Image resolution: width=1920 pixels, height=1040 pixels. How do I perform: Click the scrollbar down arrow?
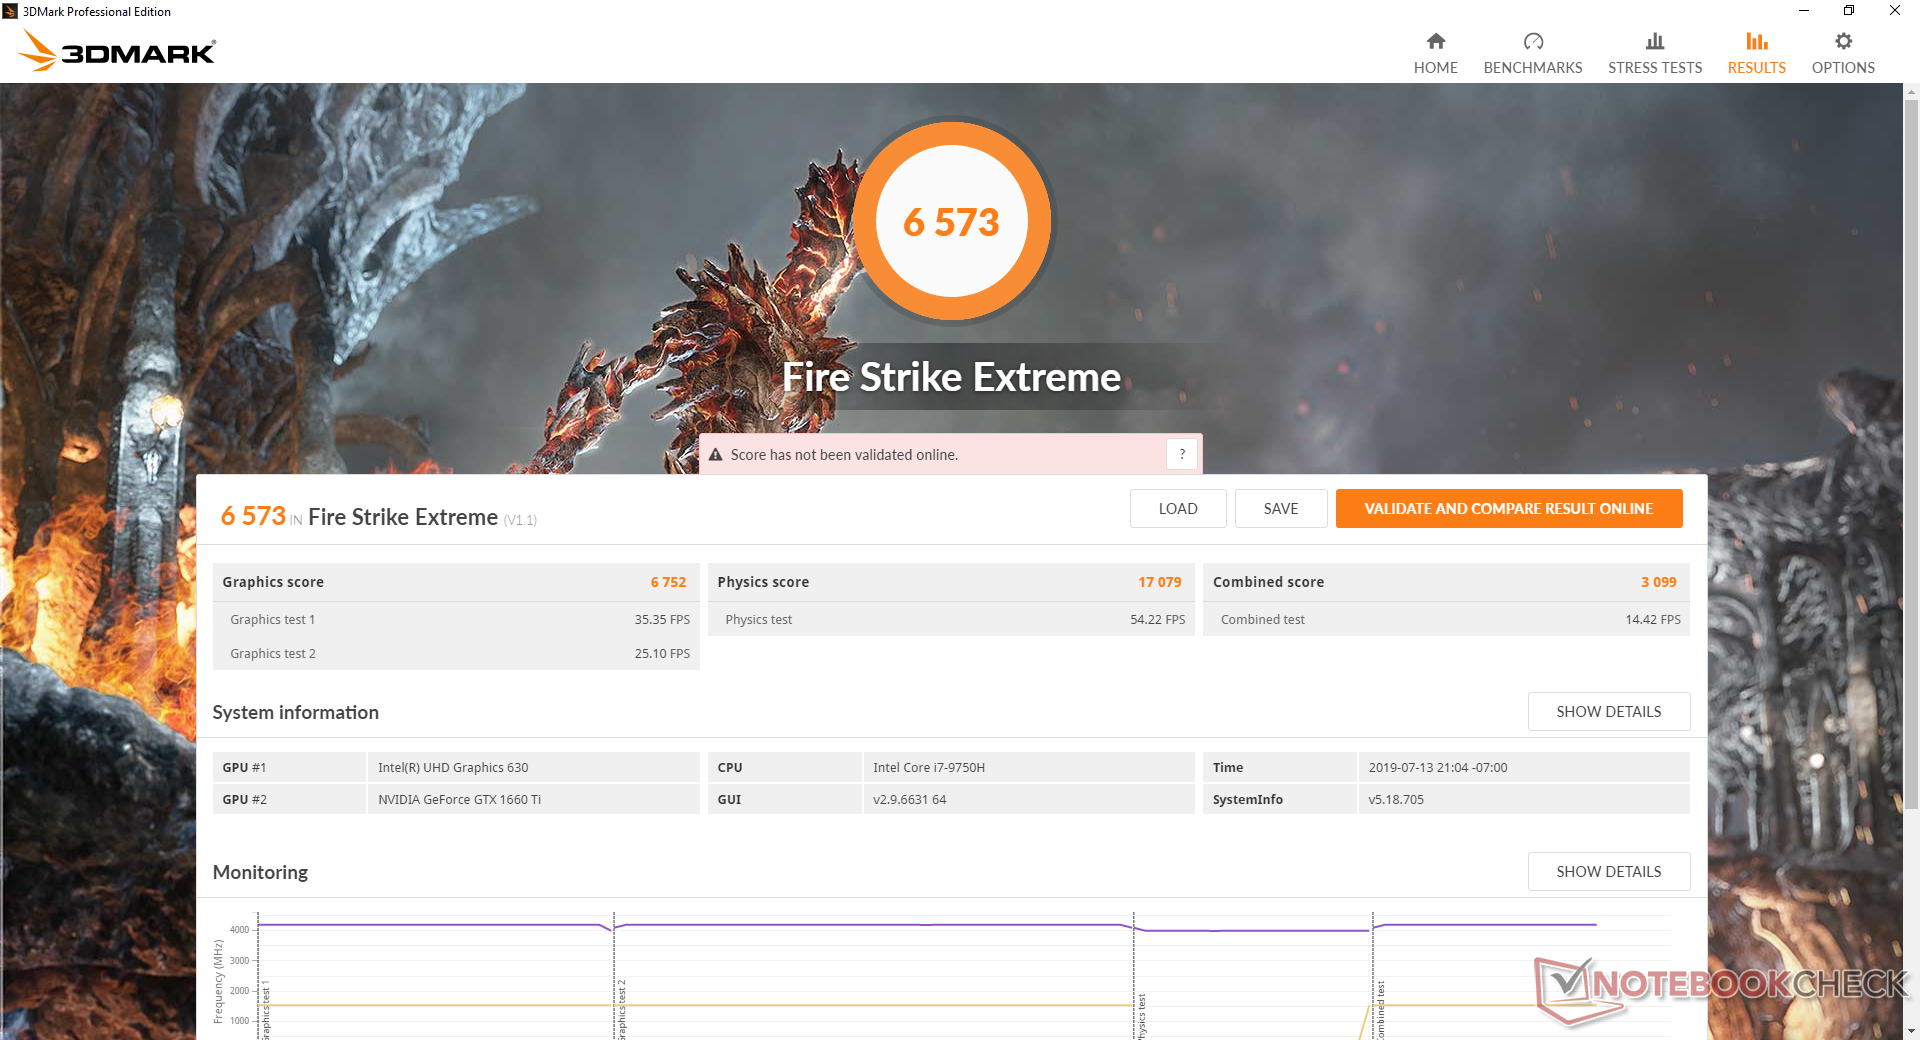[x=1911, y=1031]
